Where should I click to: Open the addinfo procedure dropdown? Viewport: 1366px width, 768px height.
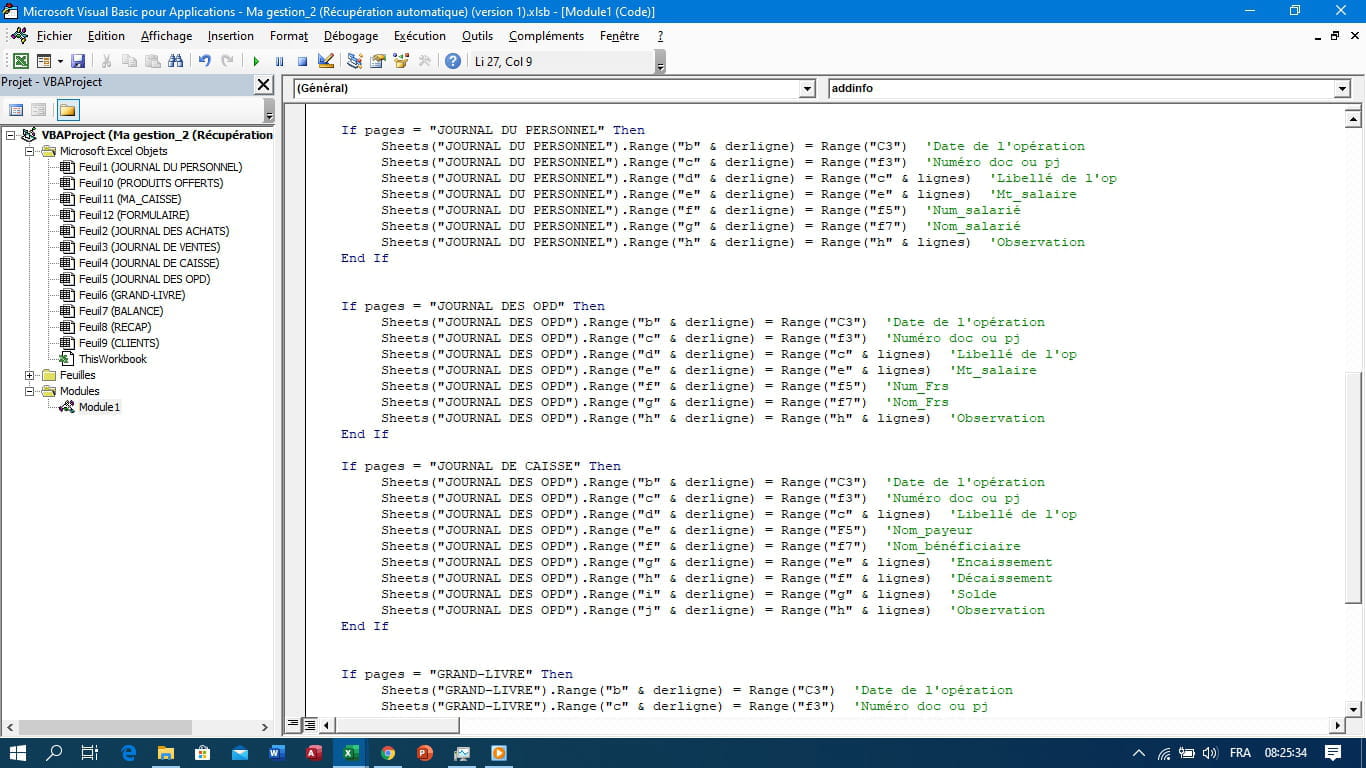1342,88
